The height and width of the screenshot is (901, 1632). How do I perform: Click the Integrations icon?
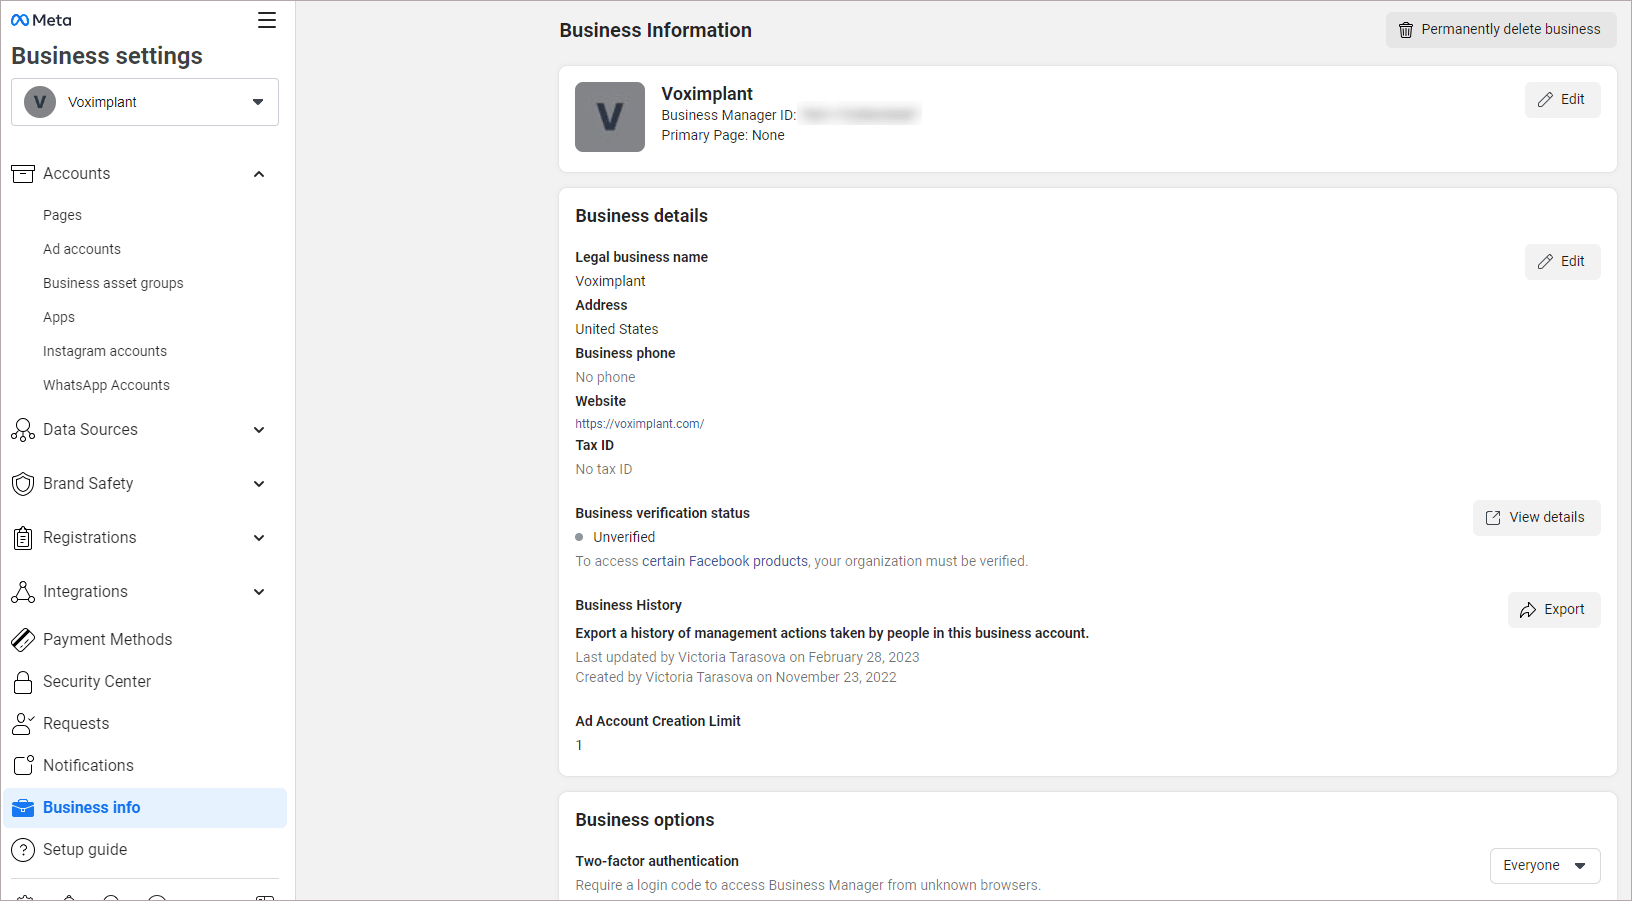23,592
